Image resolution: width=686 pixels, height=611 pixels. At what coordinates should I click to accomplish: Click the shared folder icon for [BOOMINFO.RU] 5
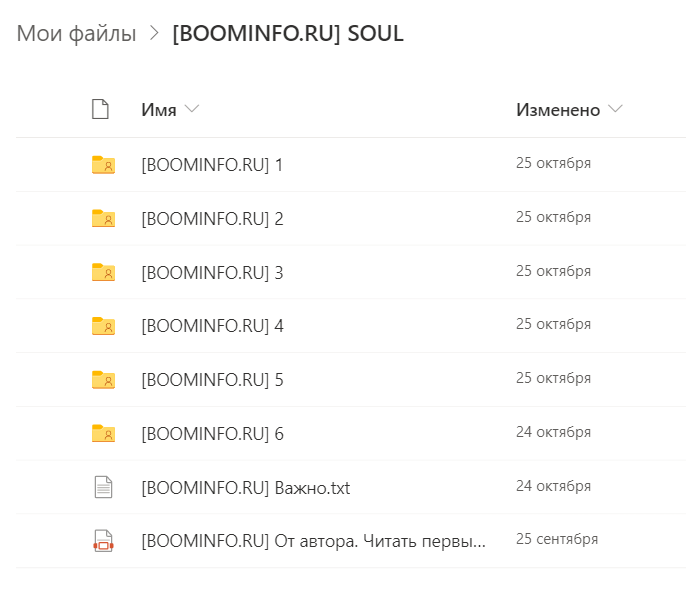tap(103, 380)
